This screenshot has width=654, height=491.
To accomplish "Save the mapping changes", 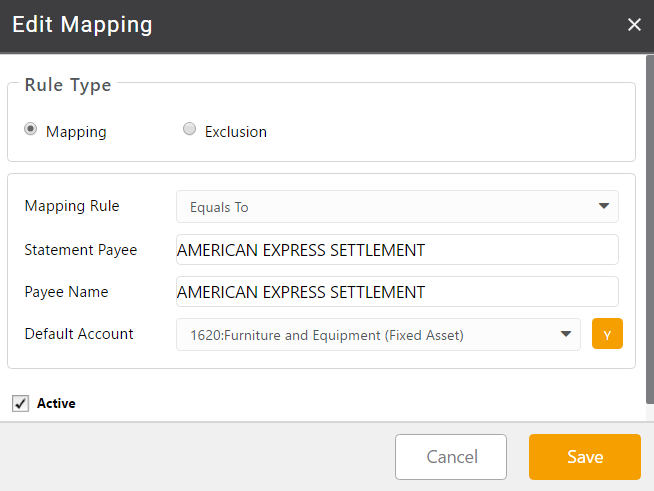I will 585,457.
